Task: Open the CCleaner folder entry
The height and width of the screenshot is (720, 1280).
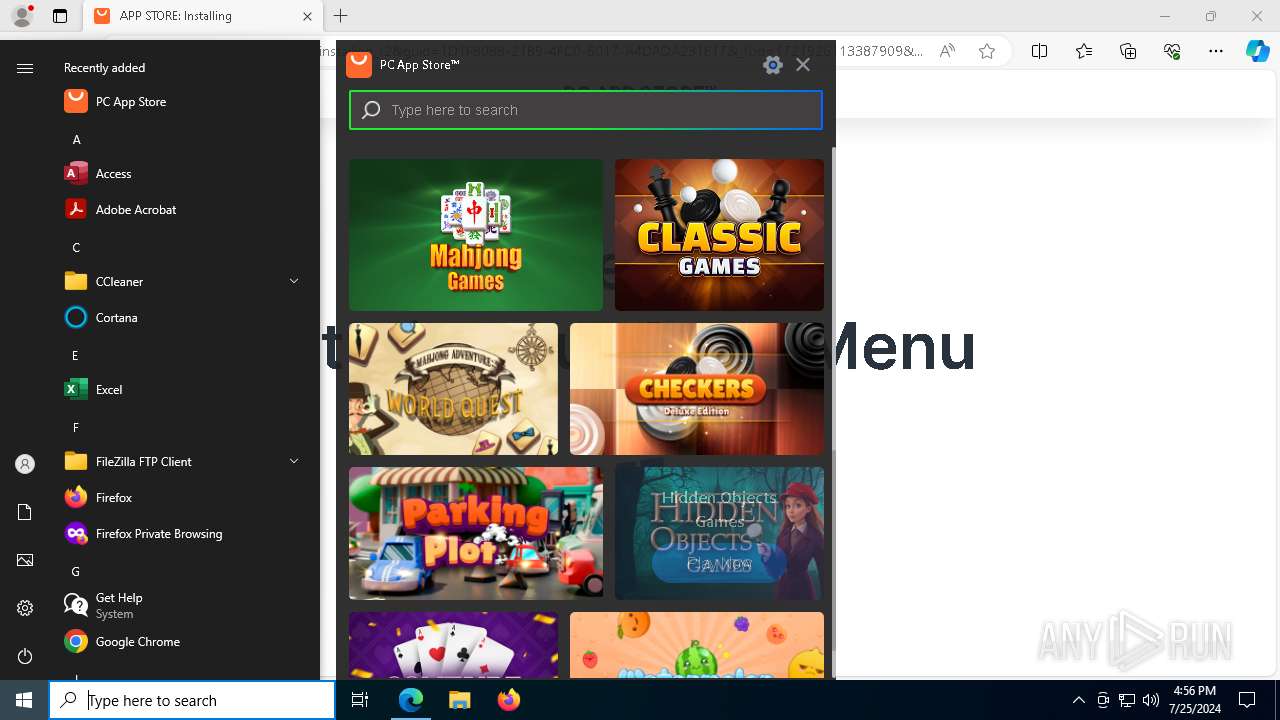Action: point(184,281)
